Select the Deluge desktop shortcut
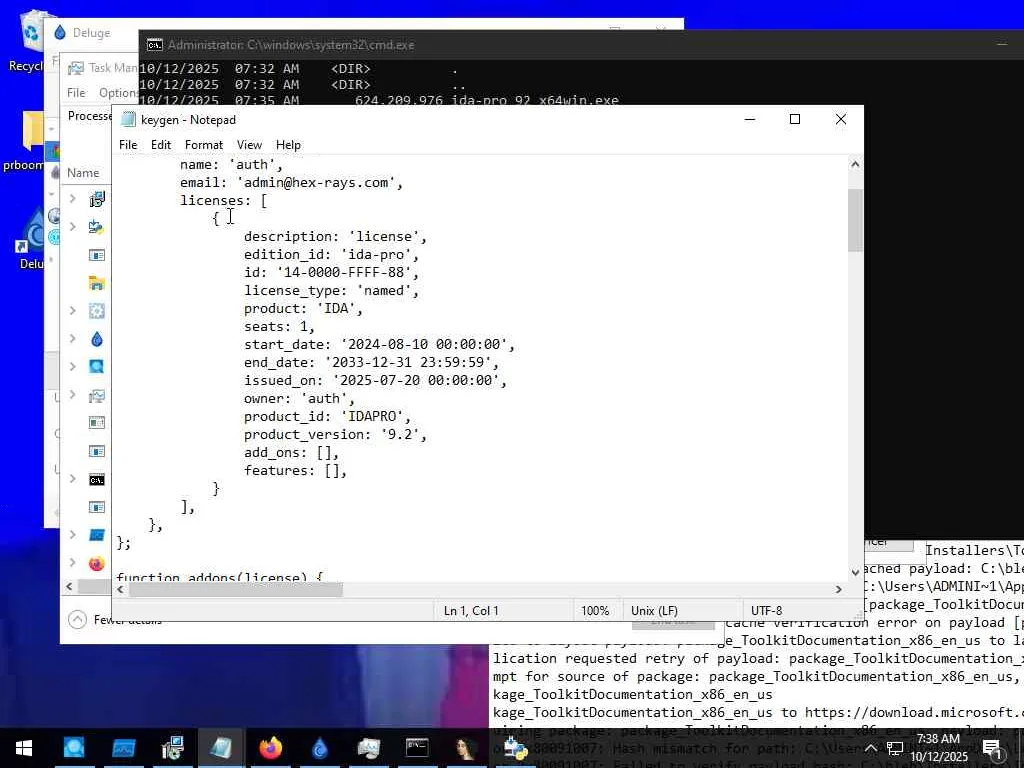The image size is (1024, 768). click(x=31, y=240)
